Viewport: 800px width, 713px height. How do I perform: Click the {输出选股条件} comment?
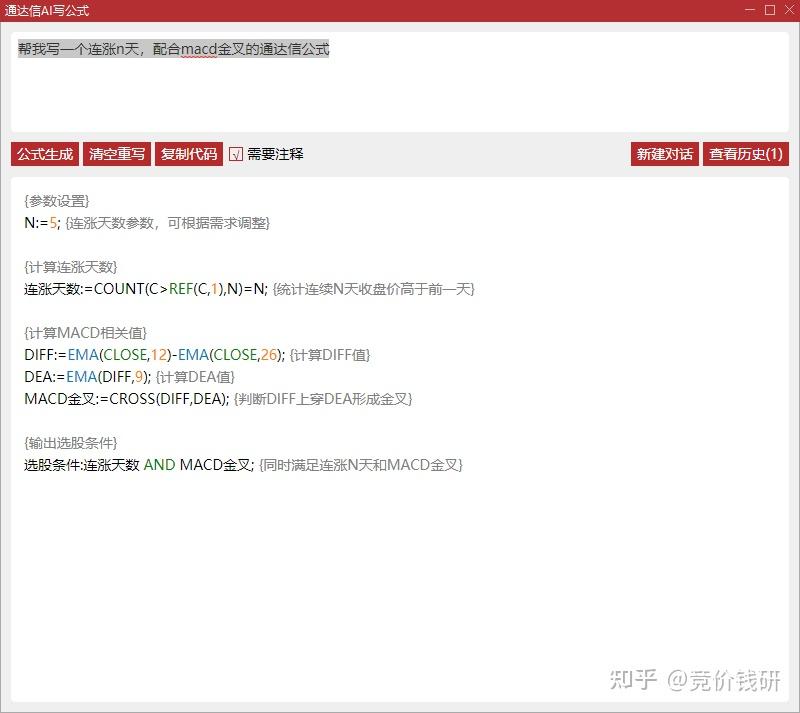[71, 442]
